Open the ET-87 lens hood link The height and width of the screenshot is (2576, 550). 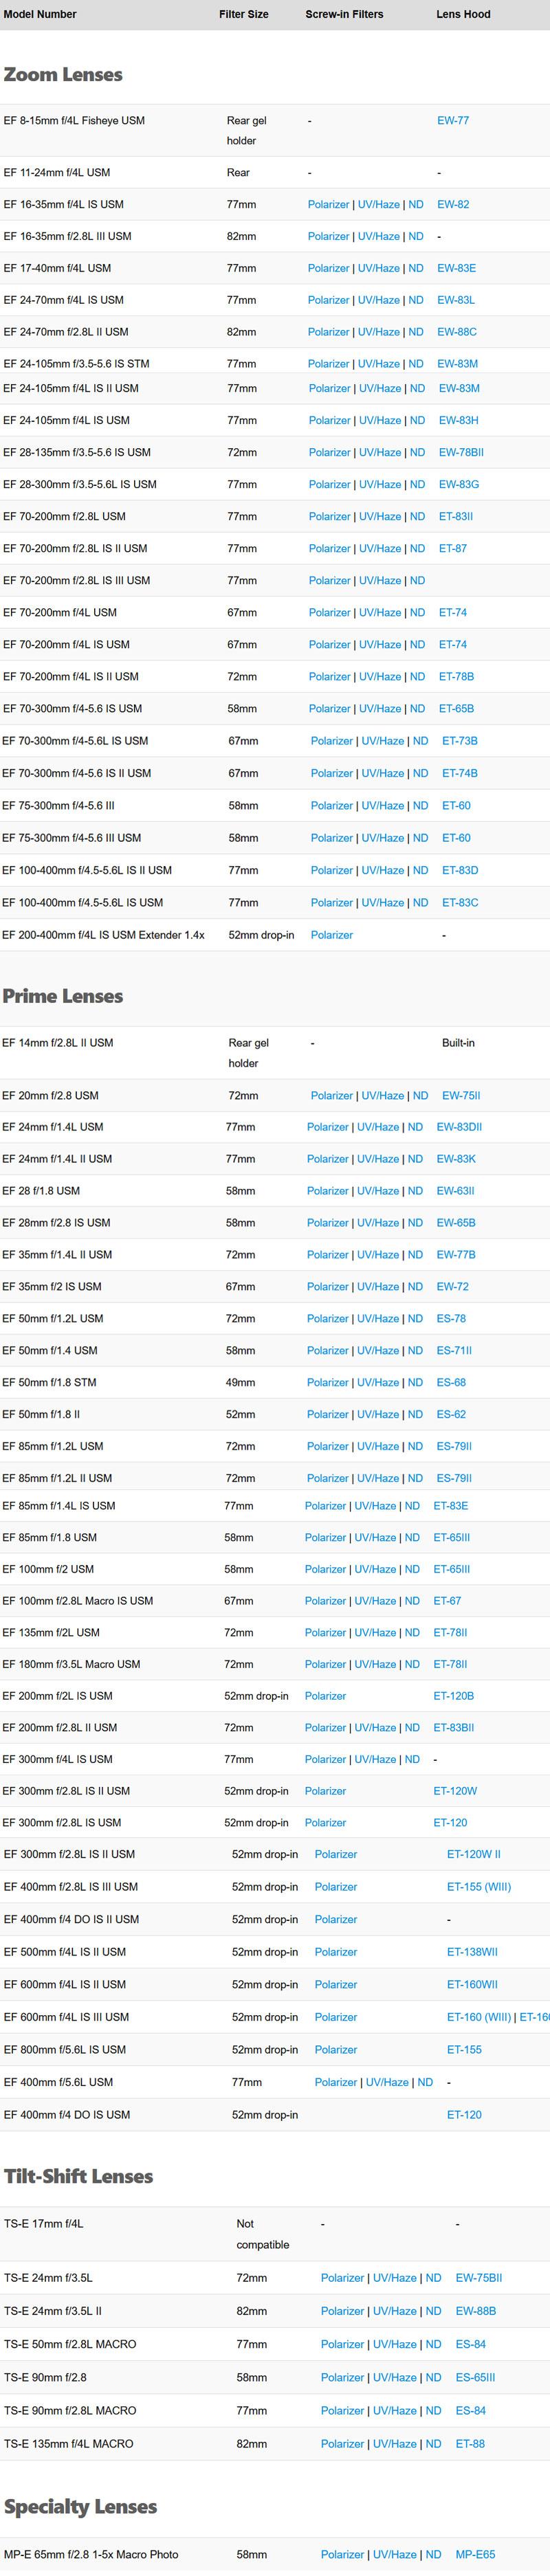pos(452,549)
